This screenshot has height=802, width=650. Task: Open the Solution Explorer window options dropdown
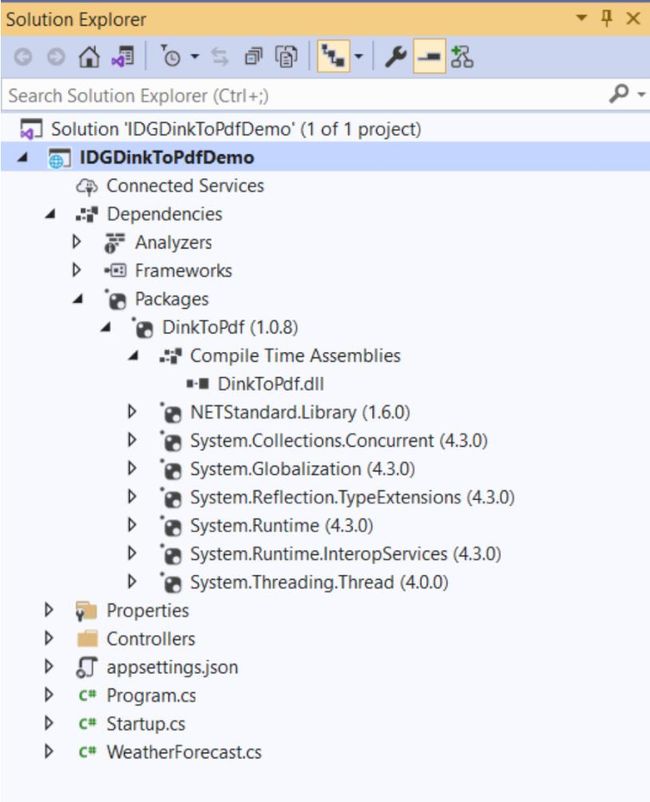pyautogui.click(x=581, y=18)
